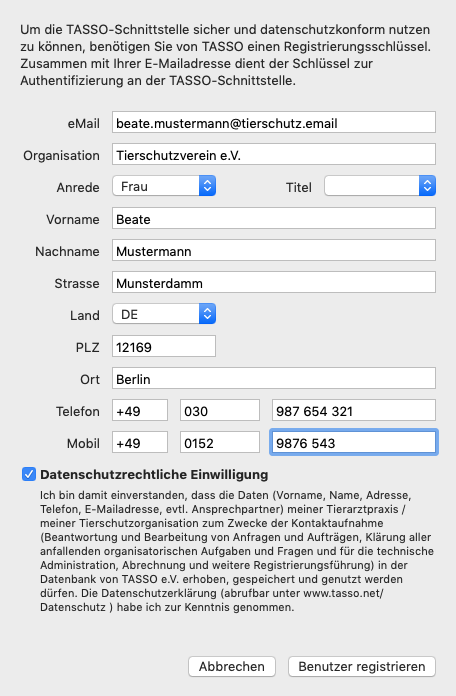Select the Strasse field with Munsterdamm

[274, 282]
